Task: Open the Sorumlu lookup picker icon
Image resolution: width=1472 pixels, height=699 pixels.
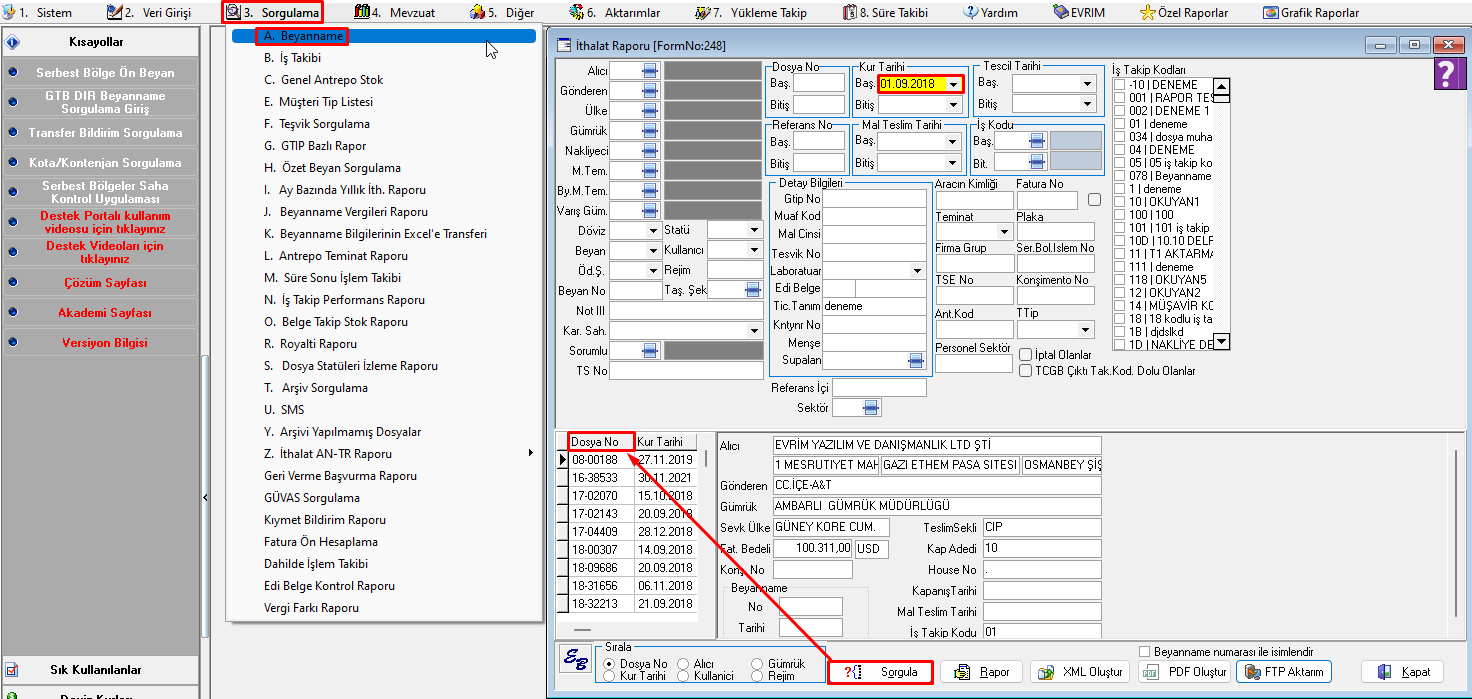Action: coord(650,350)
